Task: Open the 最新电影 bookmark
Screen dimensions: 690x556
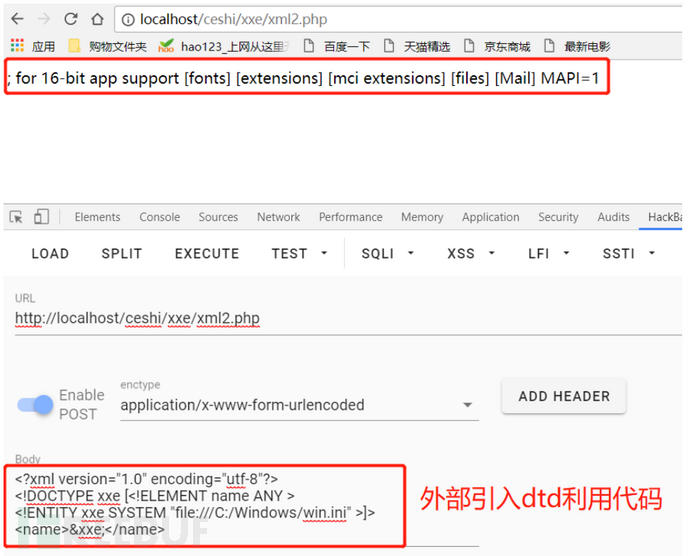Action: coord(577,46)
